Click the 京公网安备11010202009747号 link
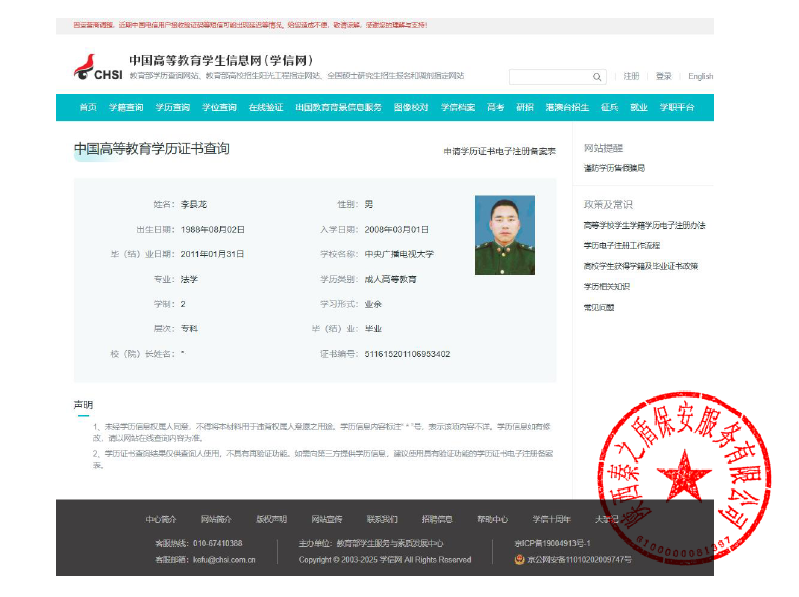This screenshot has width=799, height=597. (579, 559)
